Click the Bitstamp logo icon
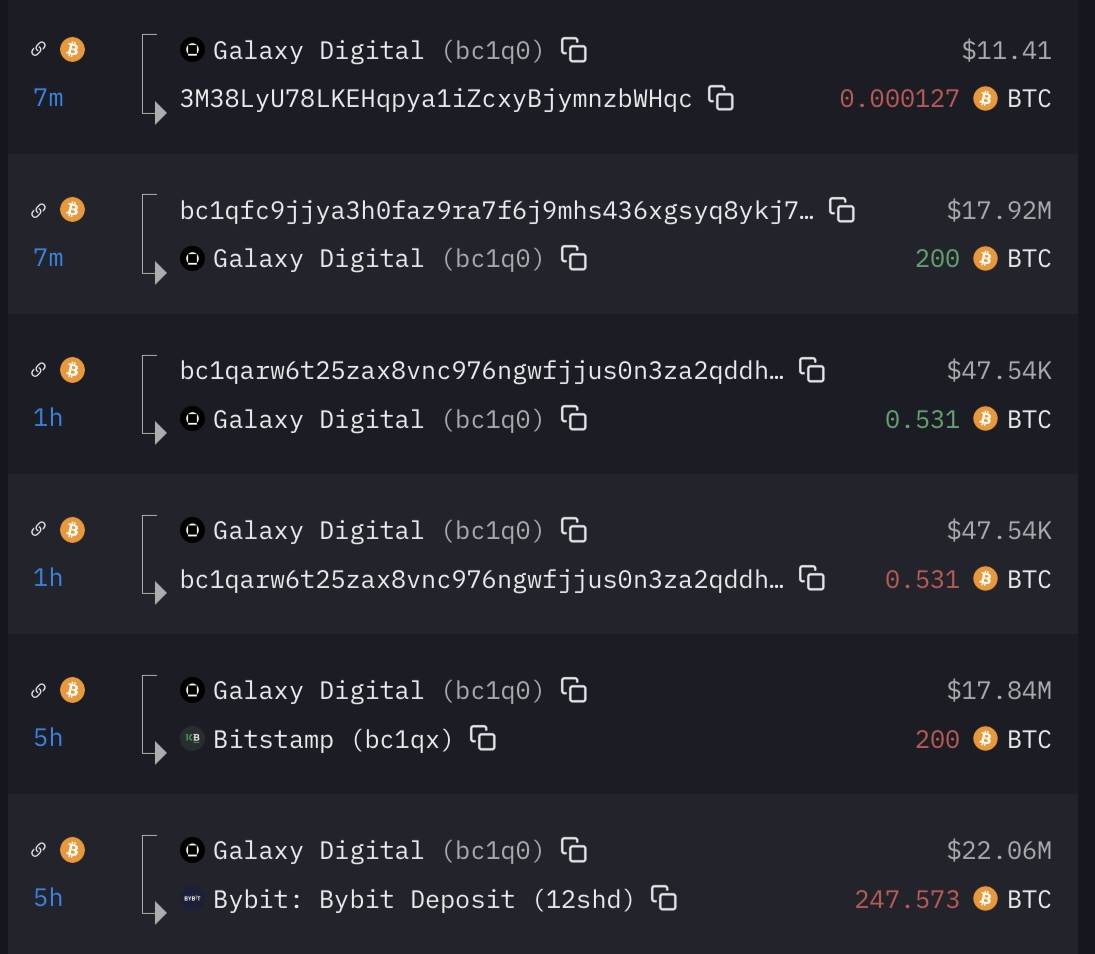Viewport: 1095px width, 954px height. [192, 738]
